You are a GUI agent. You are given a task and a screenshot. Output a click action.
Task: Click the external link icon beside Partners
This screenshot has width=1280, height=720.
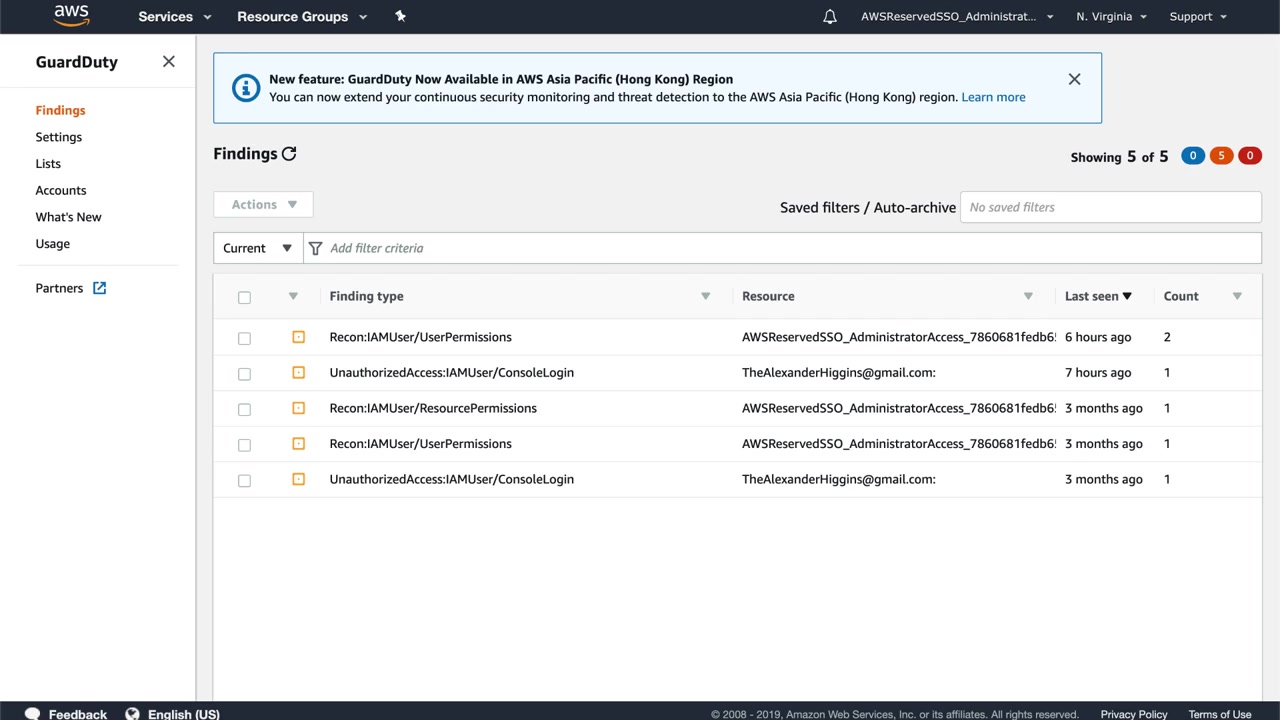pos(99,288)
